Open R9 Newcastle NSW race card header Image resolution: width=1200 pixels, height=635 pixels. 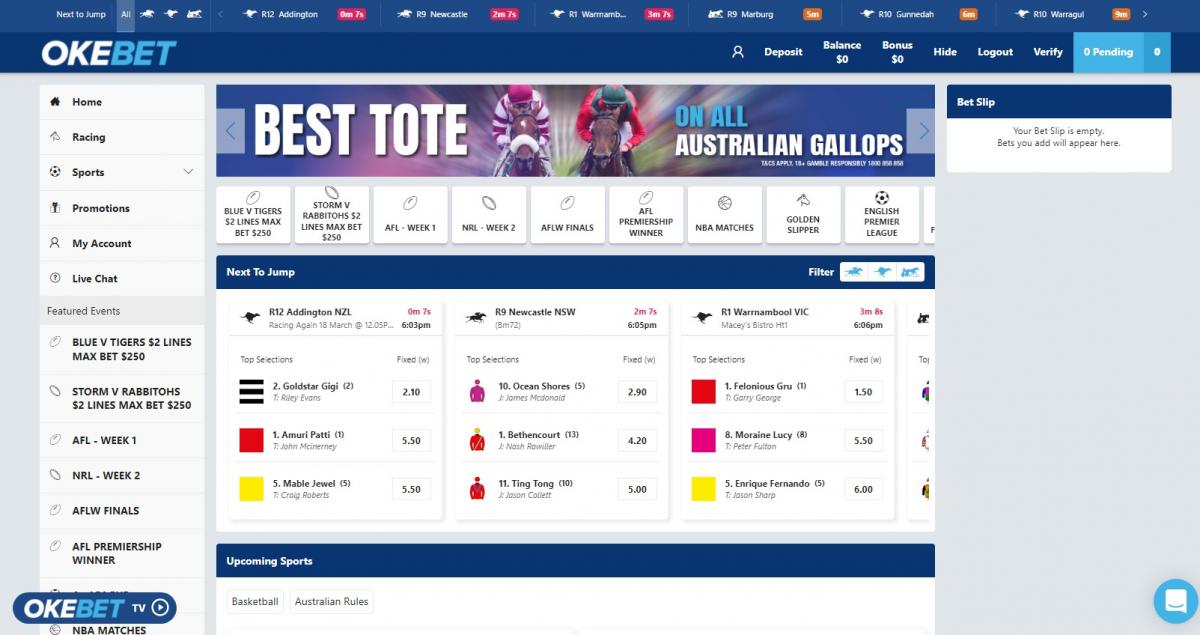[562, 318]
